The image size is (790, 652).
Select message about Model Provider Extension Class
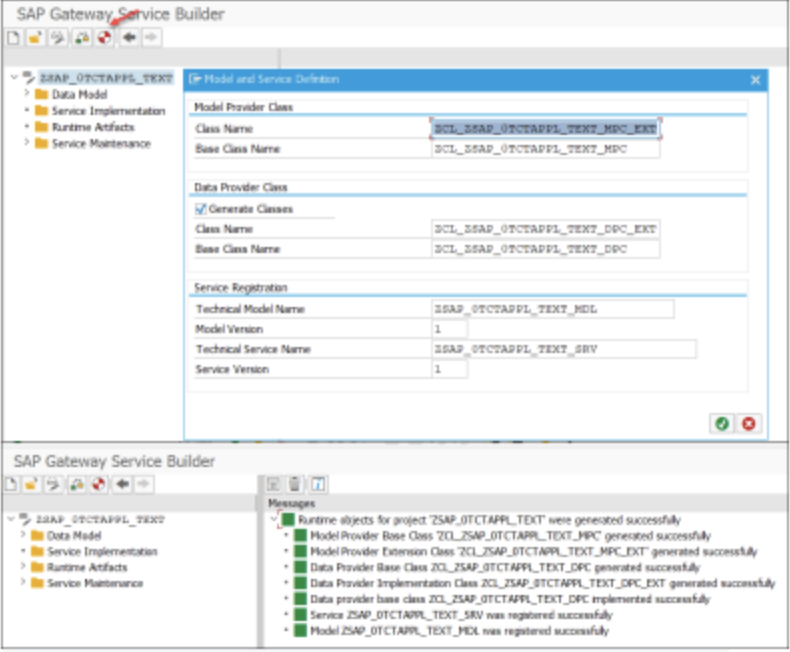point(534,552)
